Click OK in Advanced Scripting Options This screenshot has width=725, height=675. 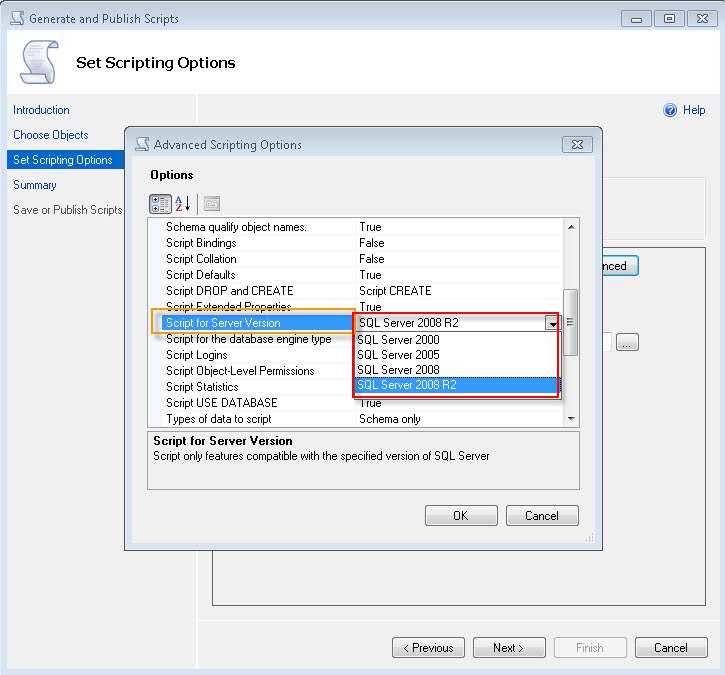tap(461, 515)
